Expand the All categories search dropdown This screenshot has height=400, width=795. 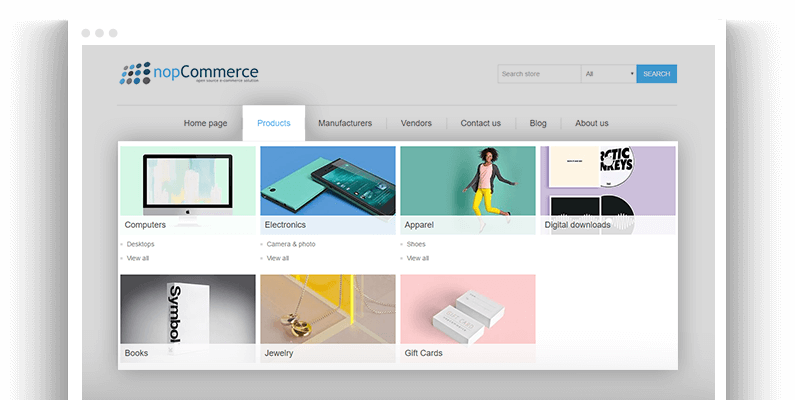click(609, 74)
